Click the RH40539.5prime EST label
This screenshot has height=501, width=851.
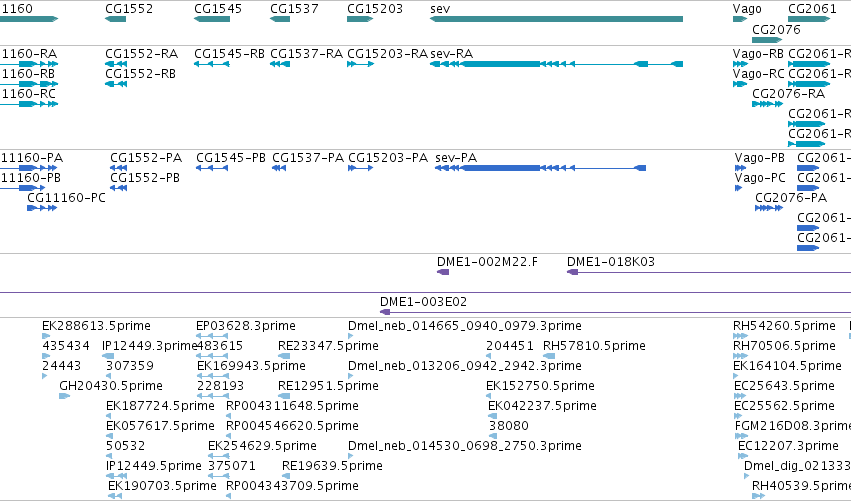(x=801, y=487)
